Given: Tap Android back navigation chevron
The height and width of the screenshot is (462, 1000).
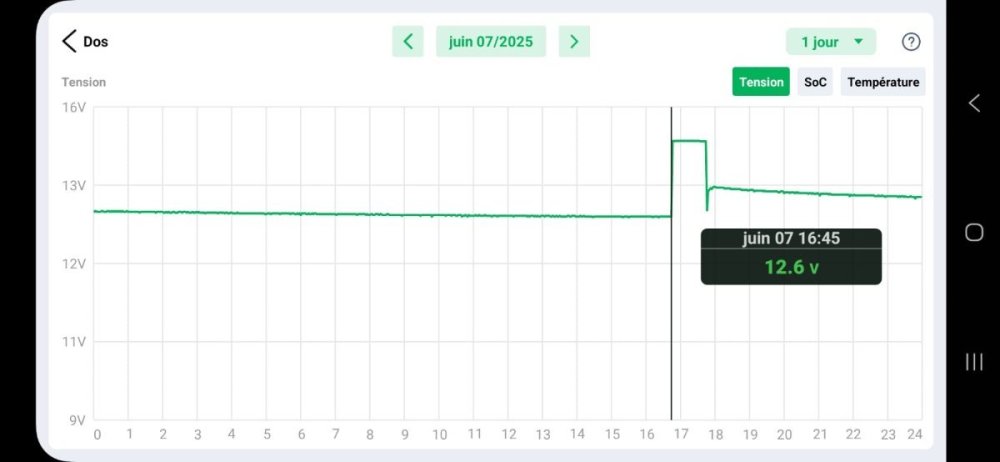Looking at the screenshot, I should point(974,103).
